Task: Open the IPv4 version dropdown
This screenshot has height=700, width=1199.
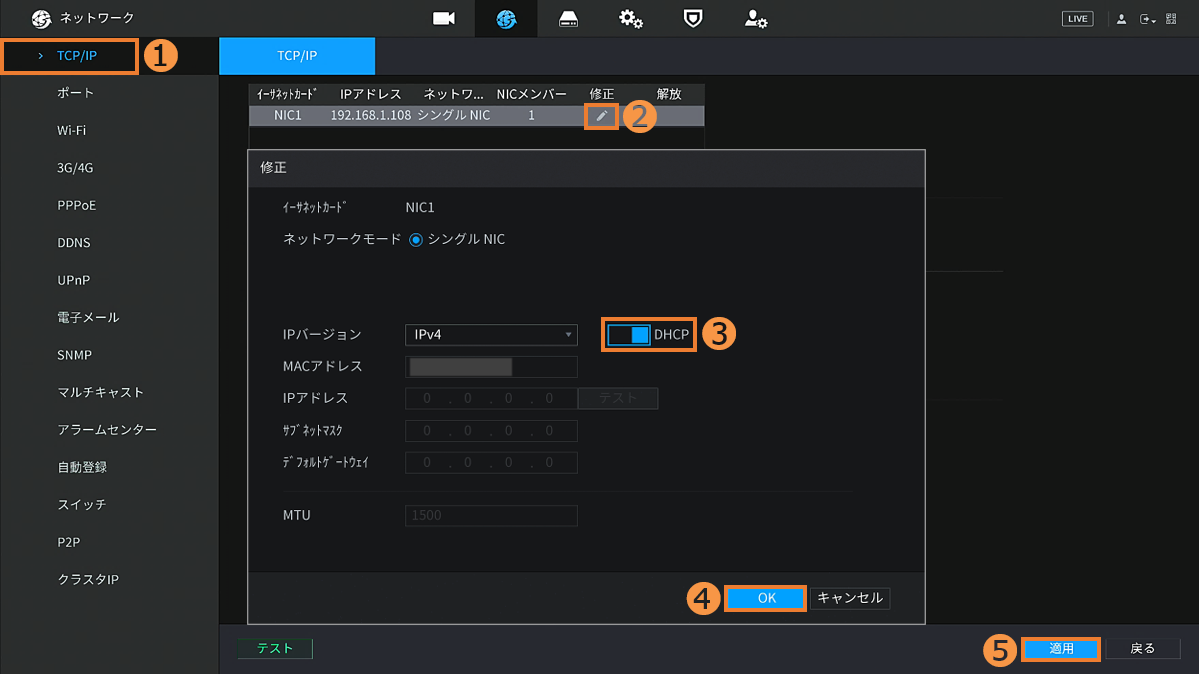Action: click(x=491, y=335)
